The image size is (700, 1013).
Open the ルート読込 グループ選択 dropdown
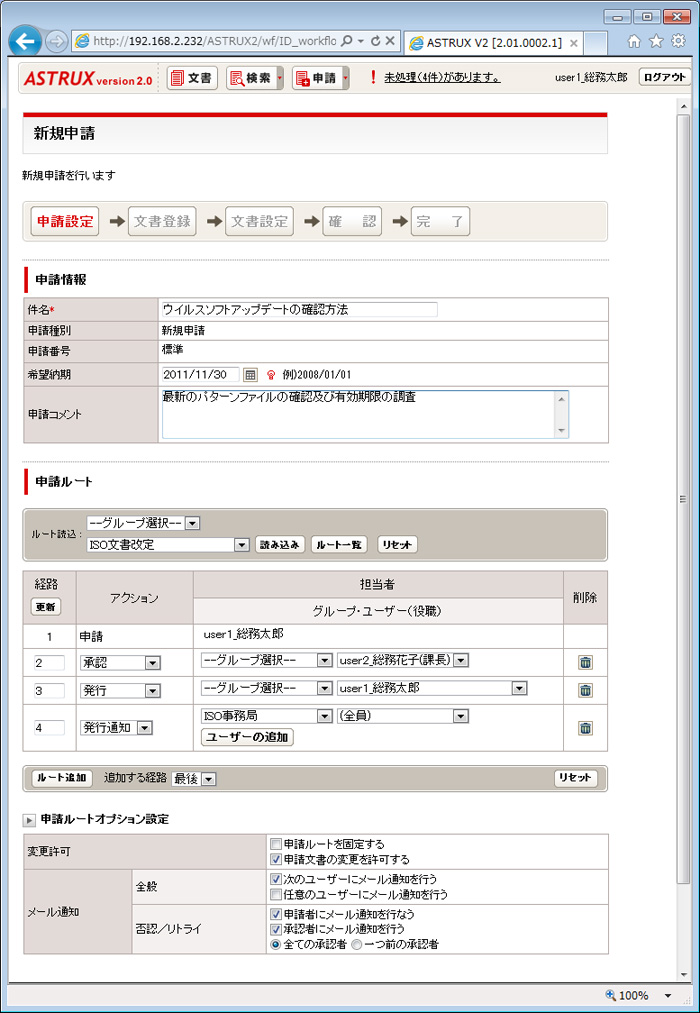click(141, 523)
